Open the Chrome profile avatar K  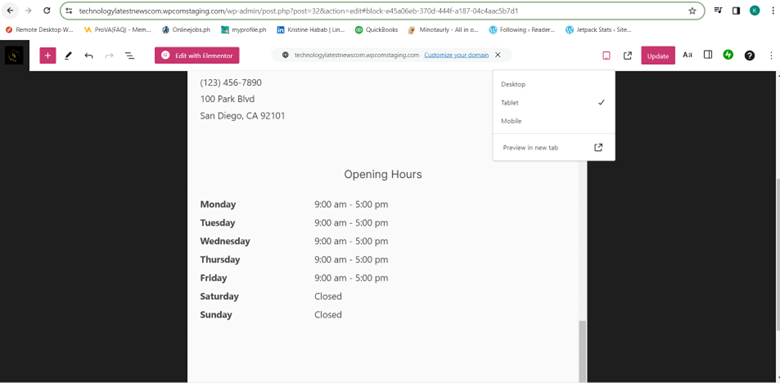pyautogui.click(x=755, y=10)
